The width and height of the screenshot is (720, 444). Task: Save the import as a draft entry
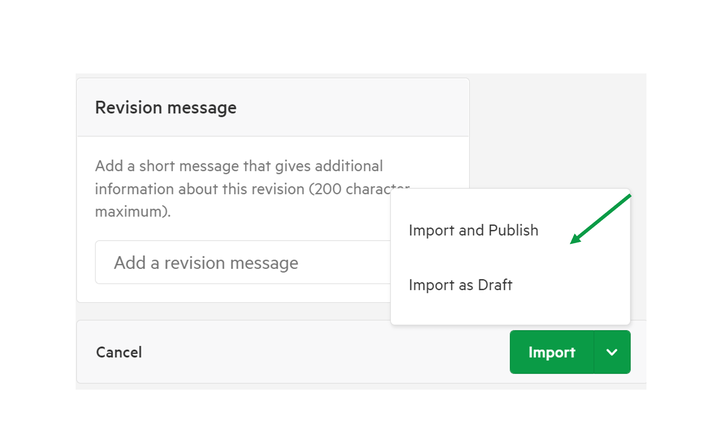(x=461, y=285)
